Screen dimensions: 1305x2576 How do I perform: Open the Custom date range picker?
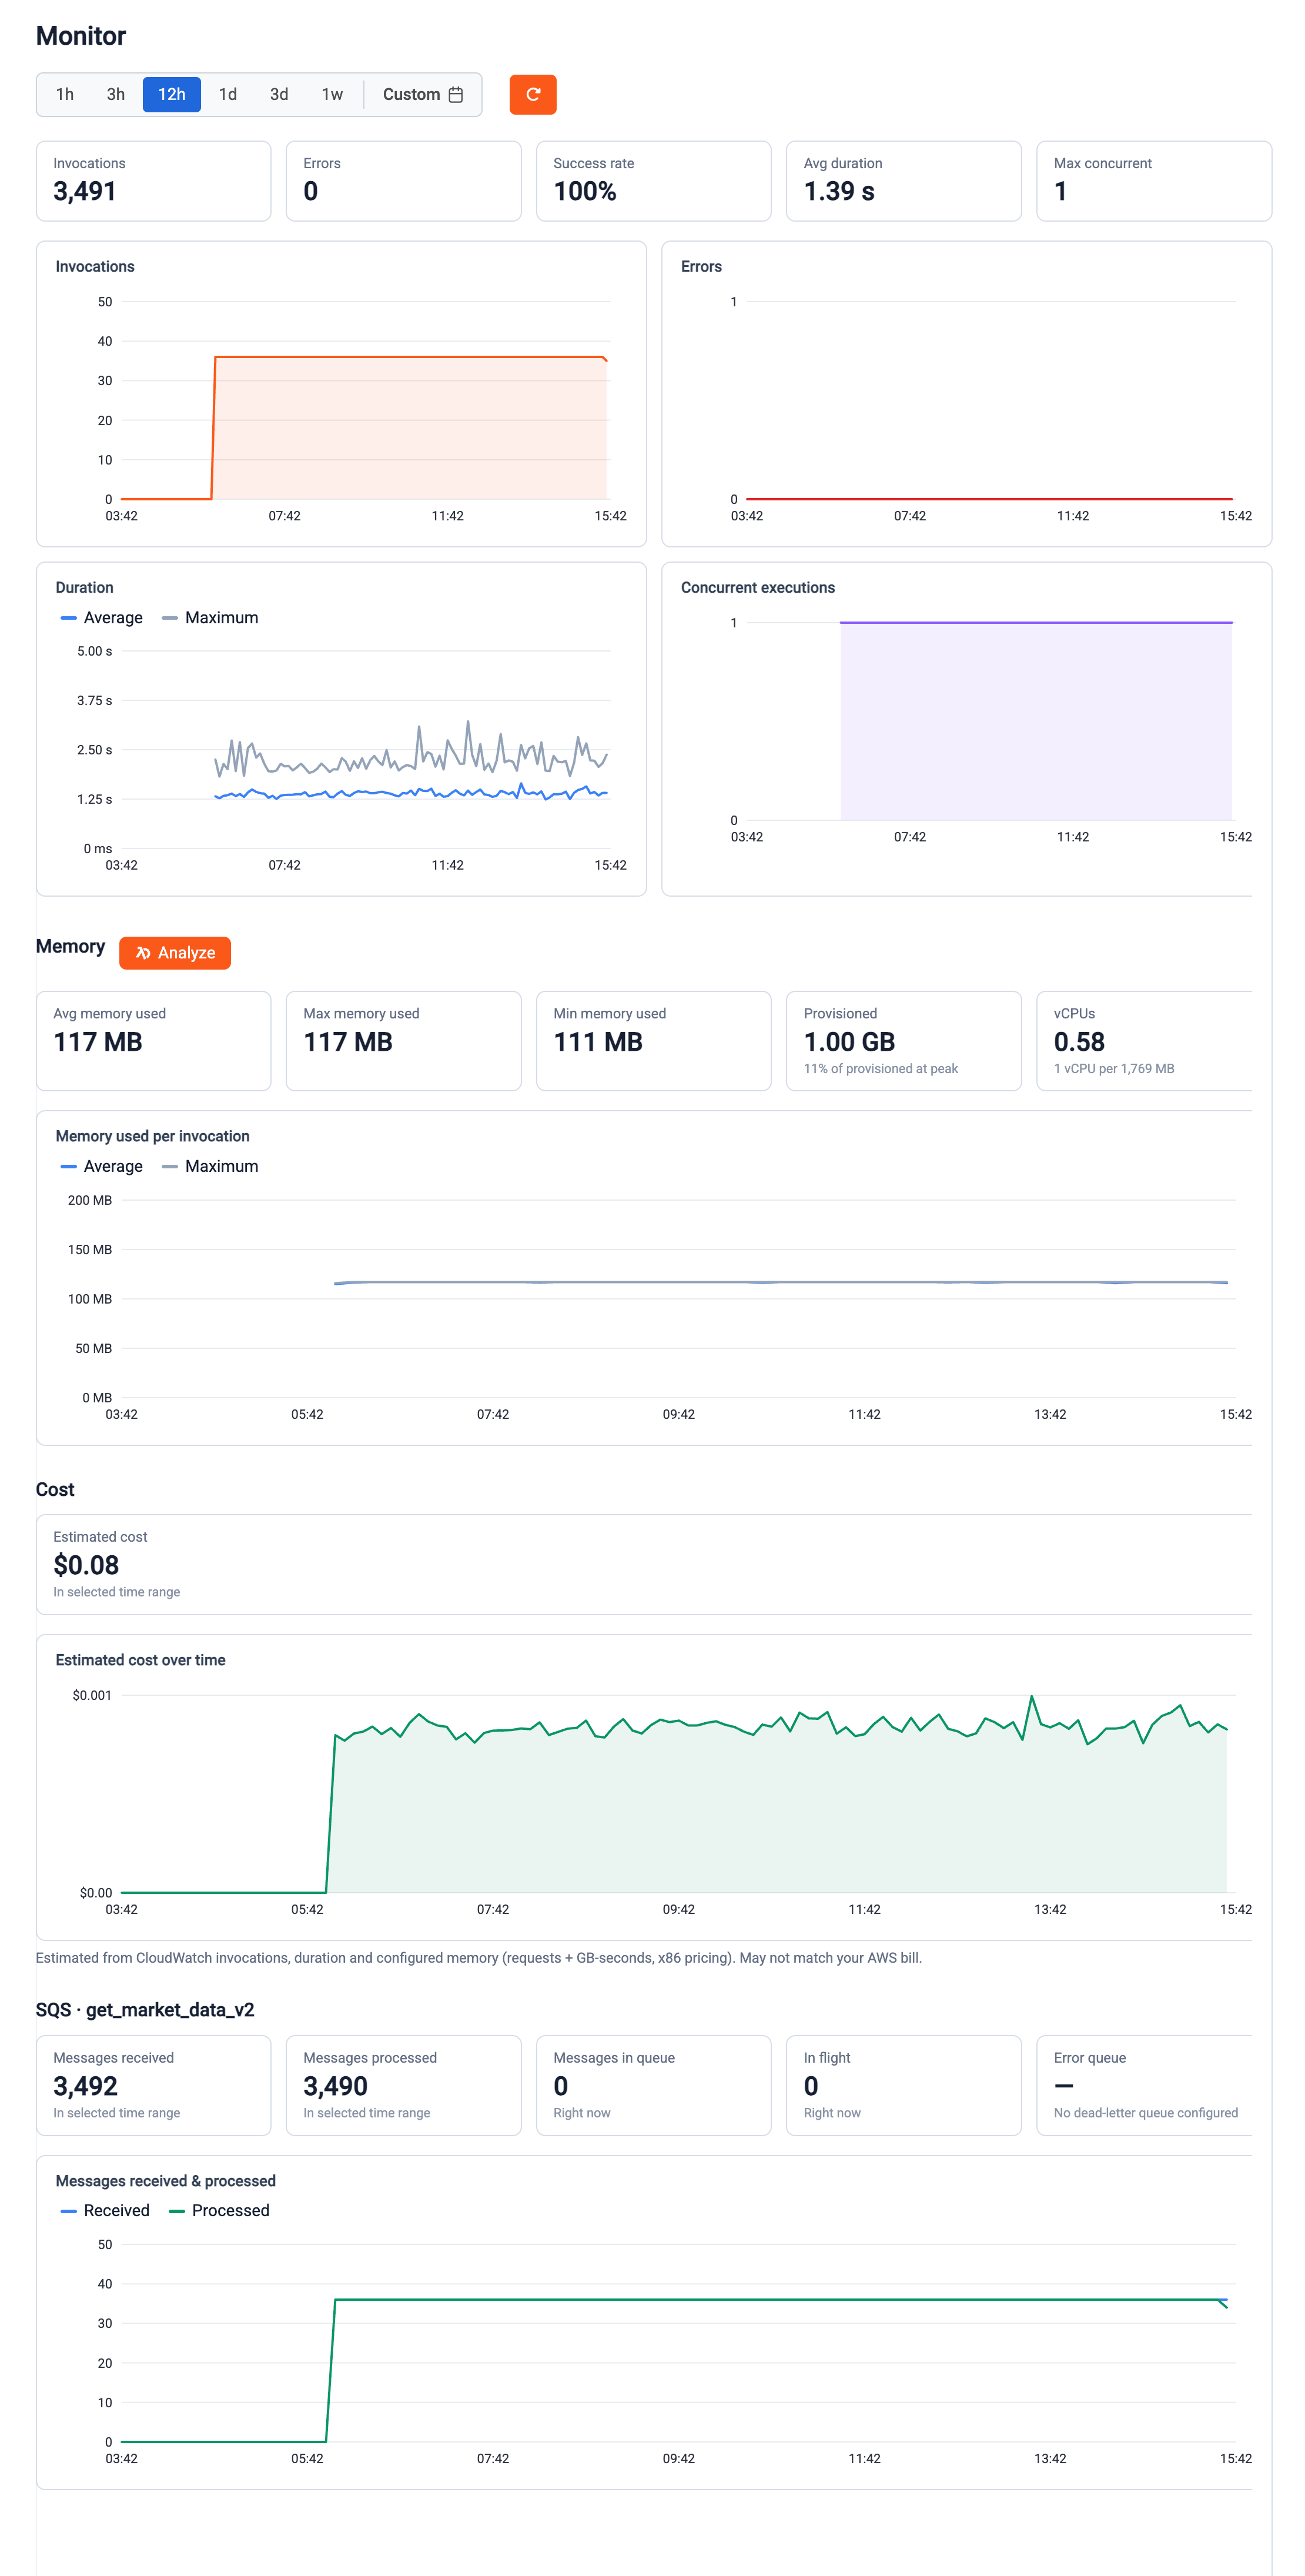pos(422,94)
